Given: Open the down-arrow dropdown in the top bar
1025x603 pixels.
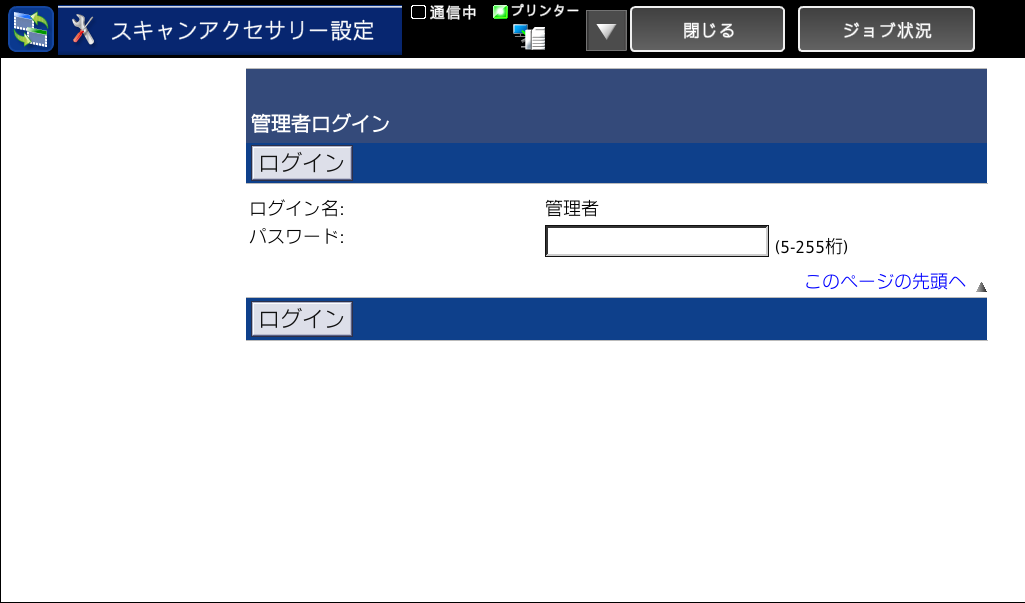Looking at the screenshot, I should click(606, 31).
